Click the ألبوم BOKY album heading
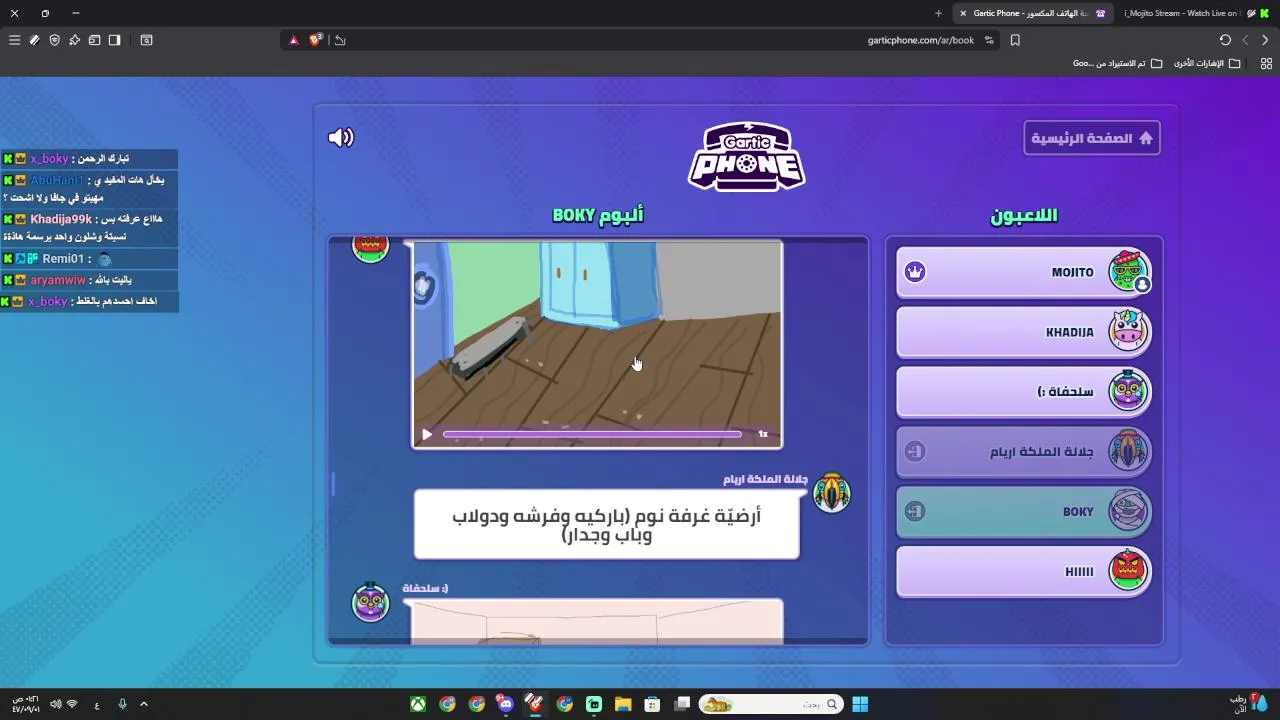Screen dimensions: 1280x720 pyautogui.click(x=598, y=215)
